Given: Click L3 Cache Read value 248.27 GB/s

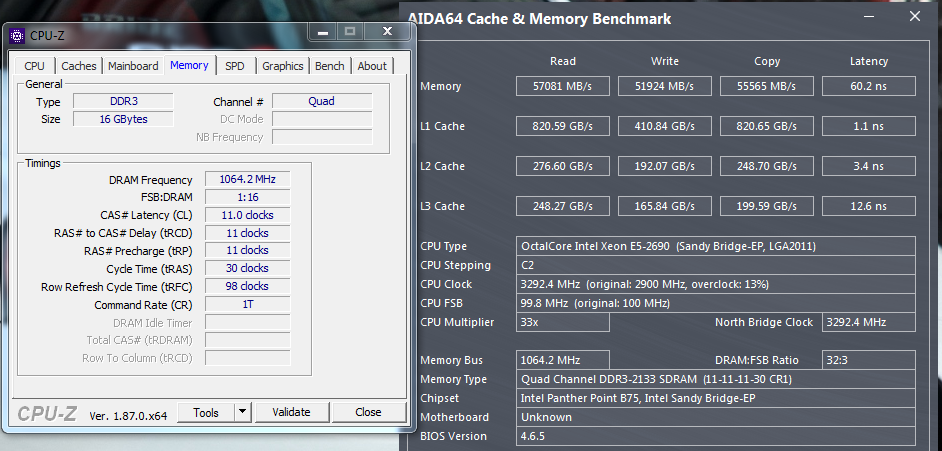Looking at the screenshot, I should point(562,206).
